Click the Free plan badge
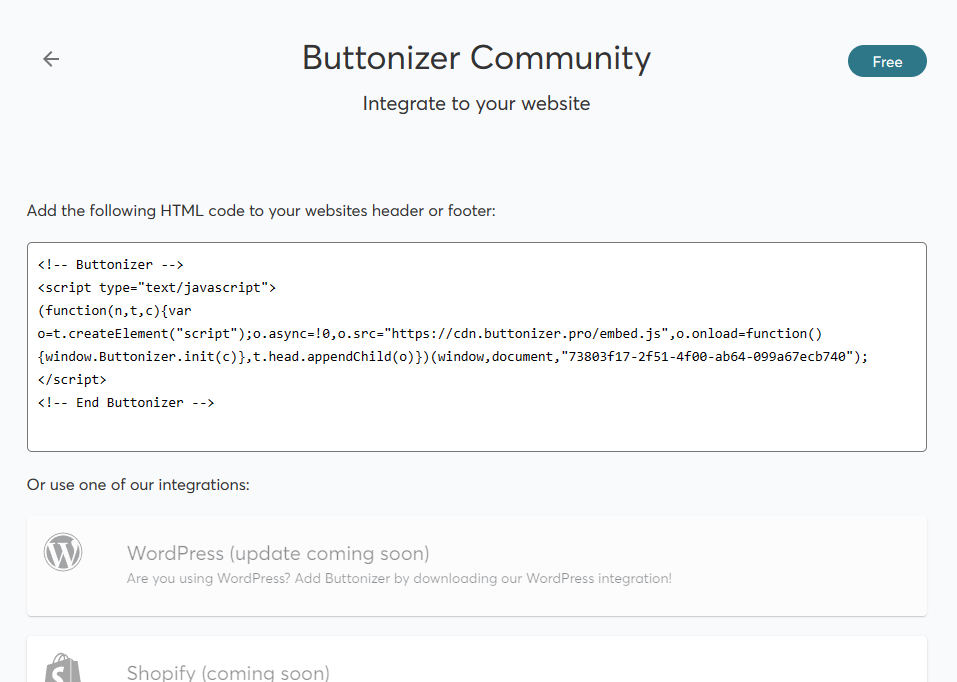The image size is (957, 682). [887, 61]
